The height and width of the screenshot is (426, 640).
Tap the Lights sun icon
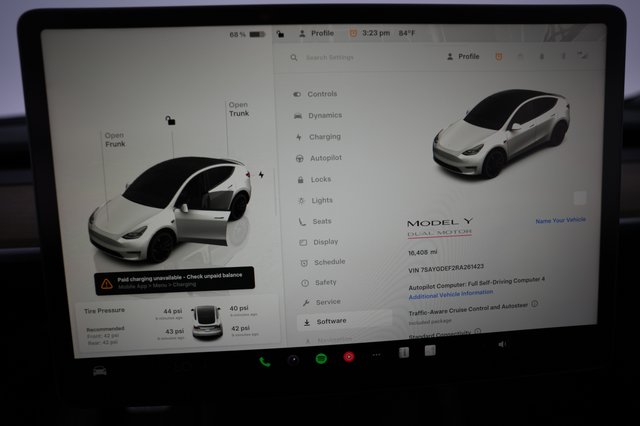301,201
